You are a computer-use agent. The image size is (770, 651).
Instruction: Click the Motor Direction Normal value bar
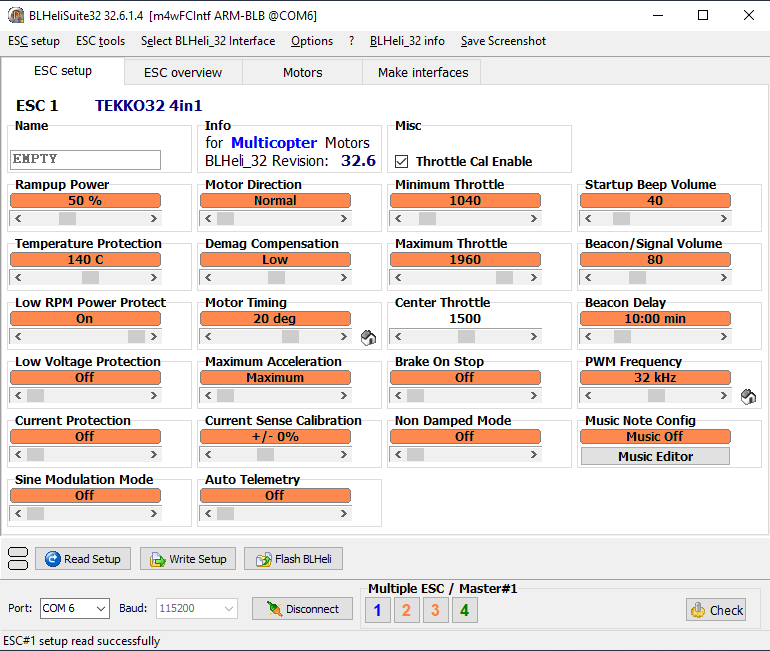click(x=275, y=200)
